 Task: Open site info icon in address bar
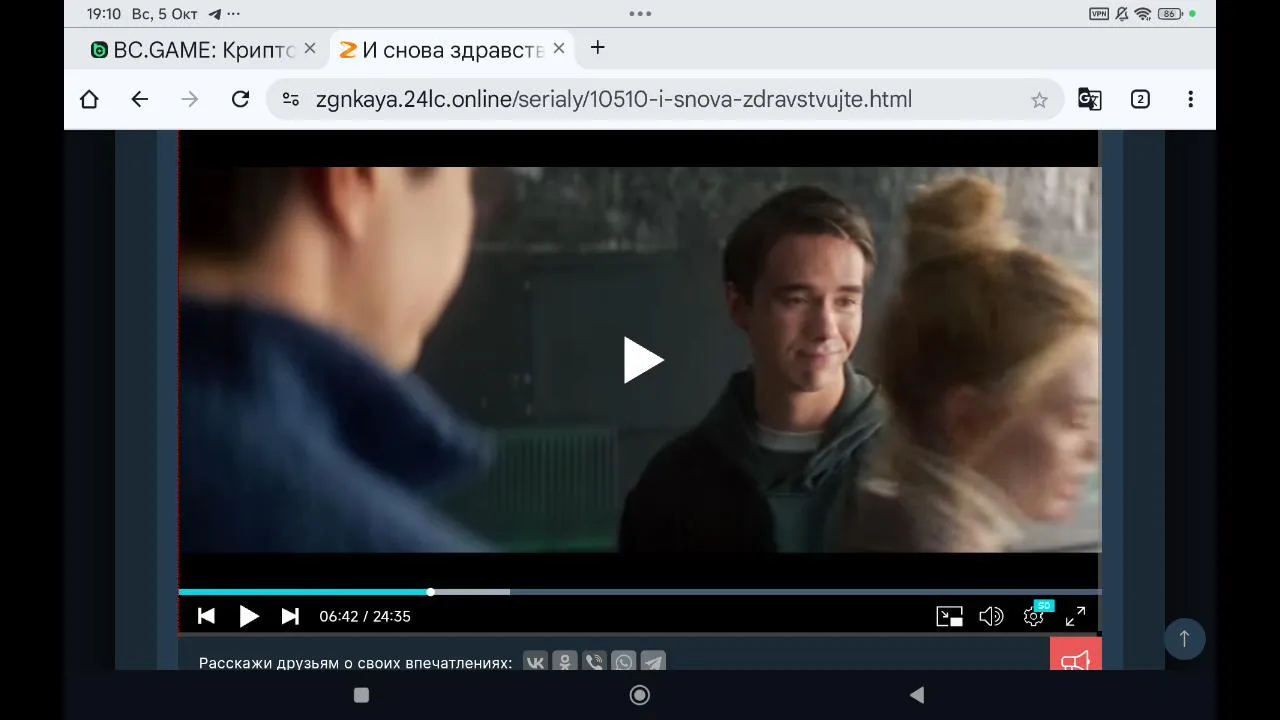tap(291, 99)
